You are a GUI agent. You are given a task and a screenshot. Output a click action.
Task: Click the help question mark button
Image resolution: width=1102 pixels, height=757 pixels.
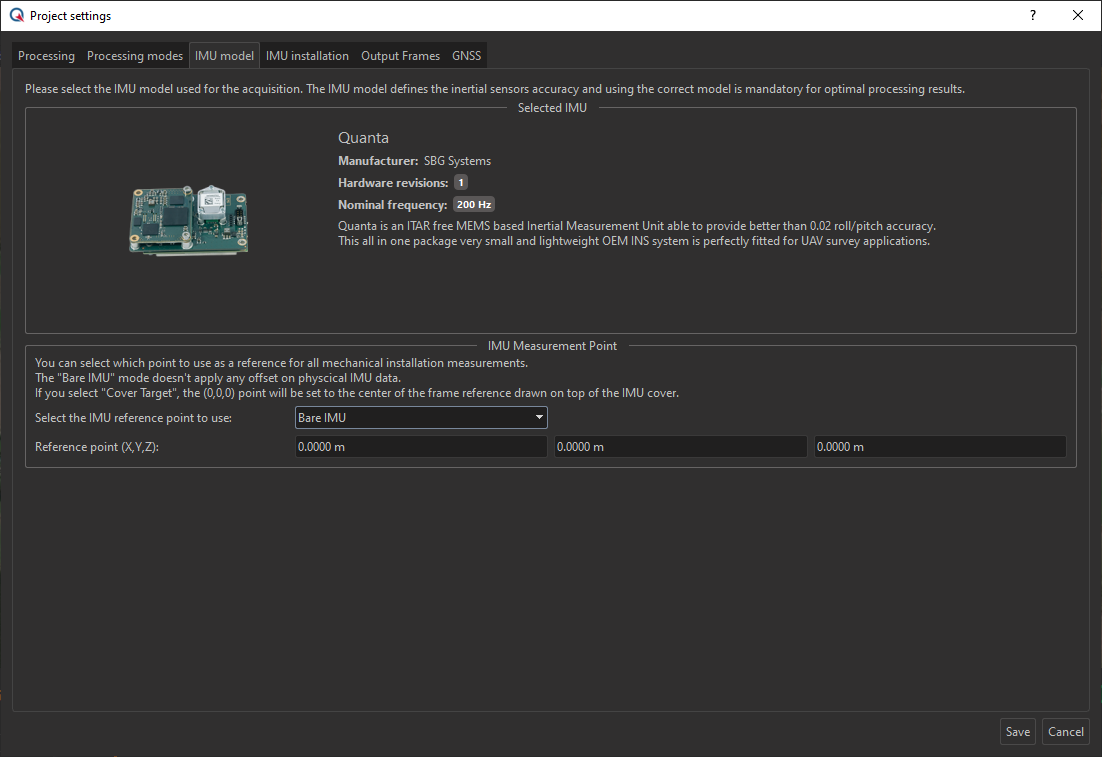tap(1032, 15)
